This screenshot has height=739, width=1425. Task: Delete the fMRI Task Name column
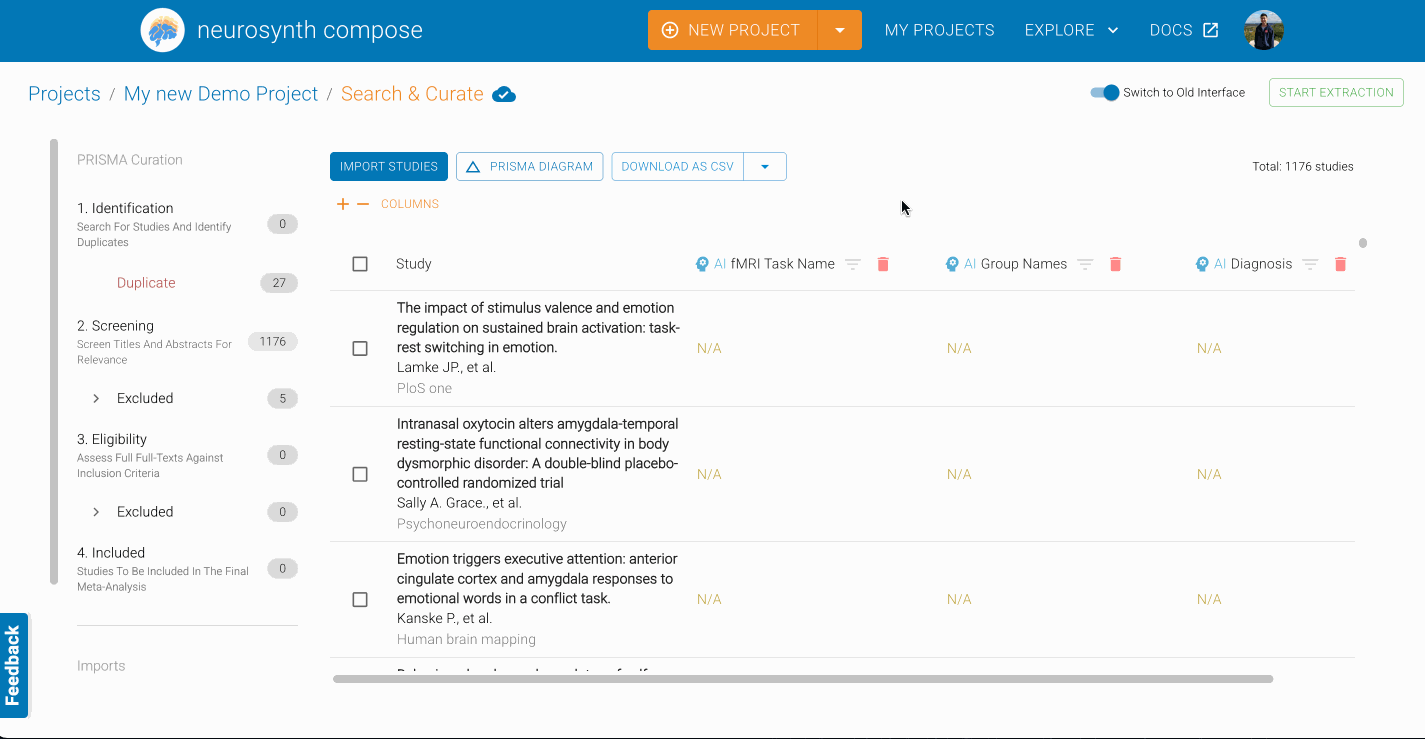click(x=883, y=264)
